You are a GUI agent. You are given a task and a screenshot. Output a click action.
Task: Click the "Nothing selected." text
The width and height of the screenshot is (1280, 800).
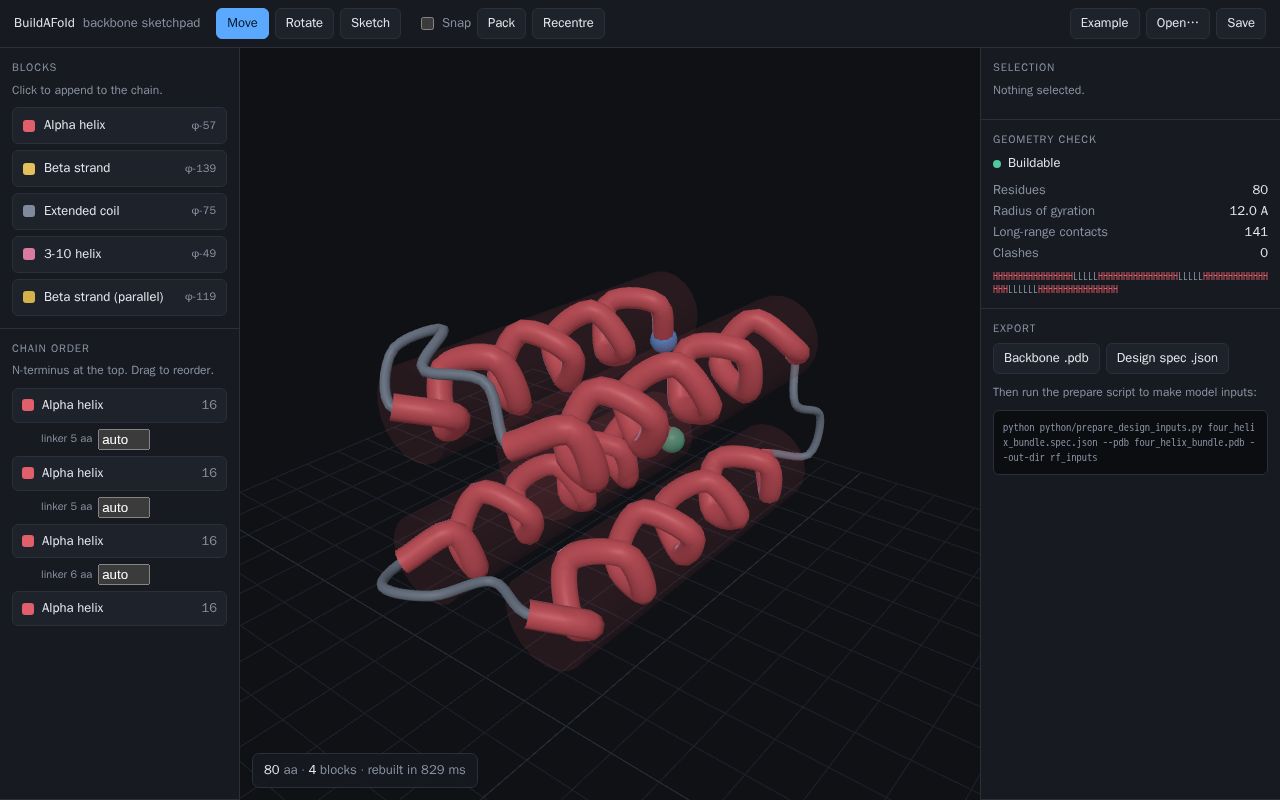(1038, 90)
